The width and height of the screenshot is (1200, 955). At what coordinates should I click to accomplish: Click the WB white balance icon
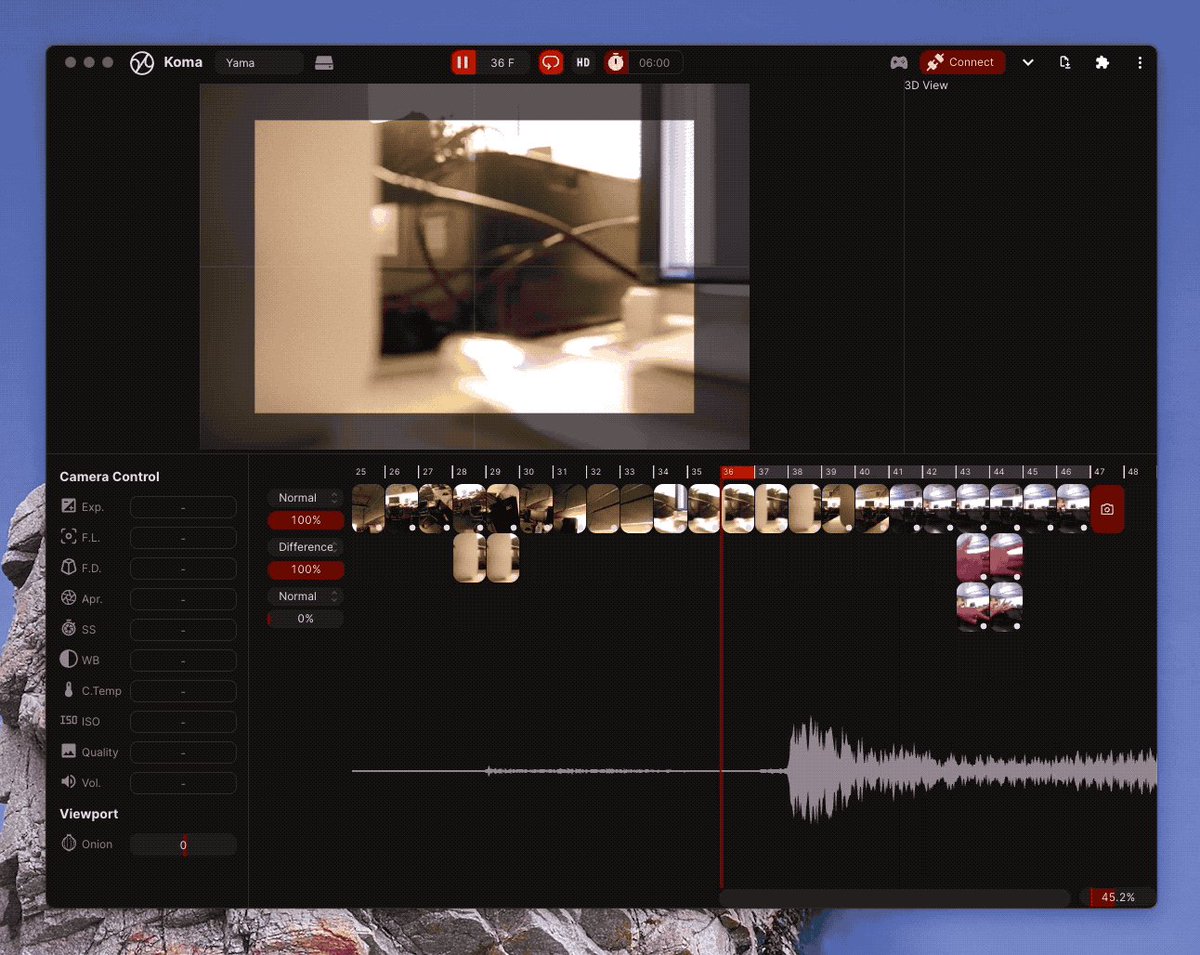(x=69, y=660)
